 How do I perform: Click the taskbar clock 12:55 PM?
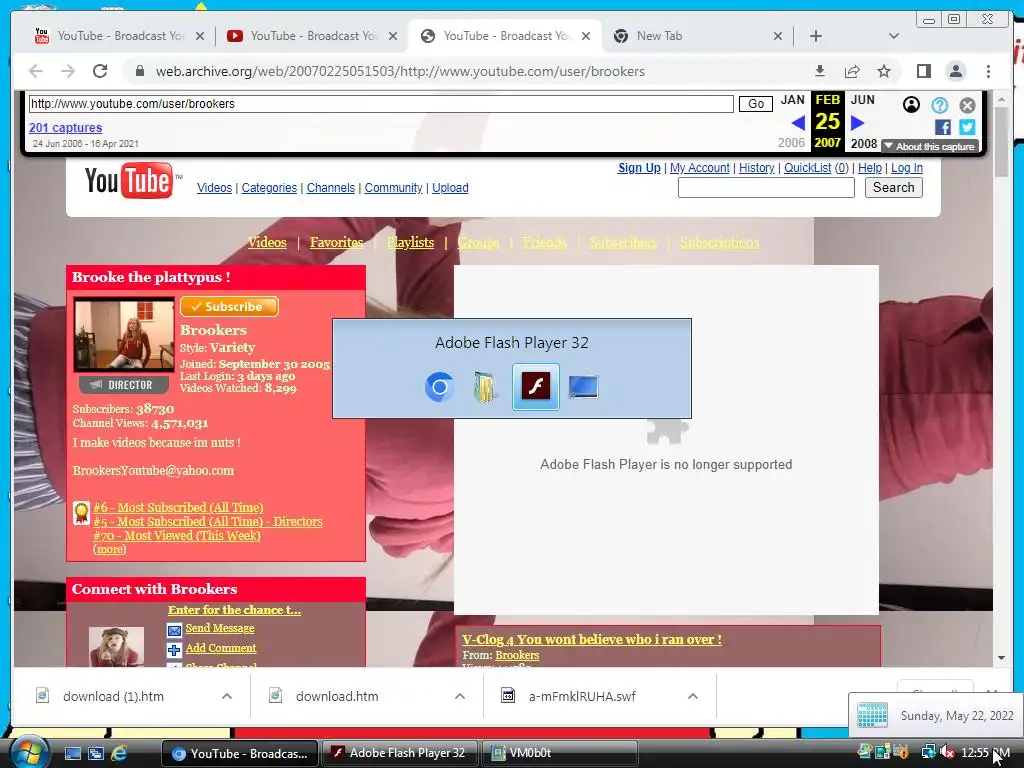pyautogui.click(x=985, y=753)
